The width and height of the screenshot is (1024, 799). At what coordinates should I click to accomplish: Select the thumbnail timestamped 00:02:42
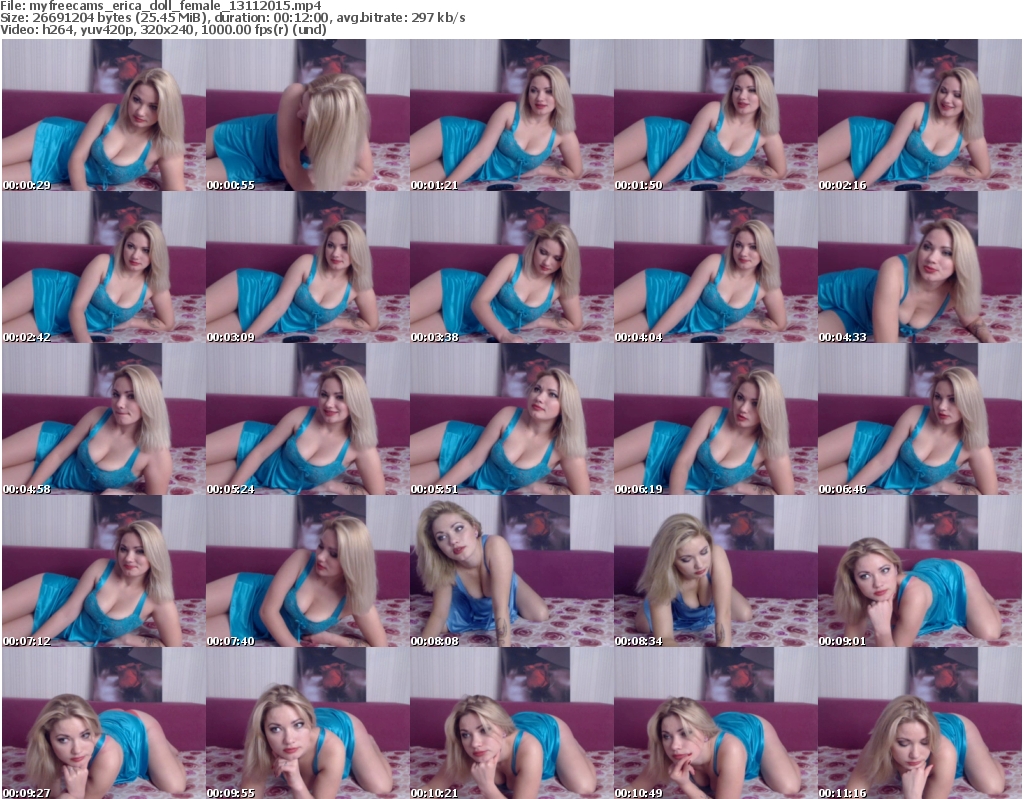pyautogui.click(x=104, y=267)
